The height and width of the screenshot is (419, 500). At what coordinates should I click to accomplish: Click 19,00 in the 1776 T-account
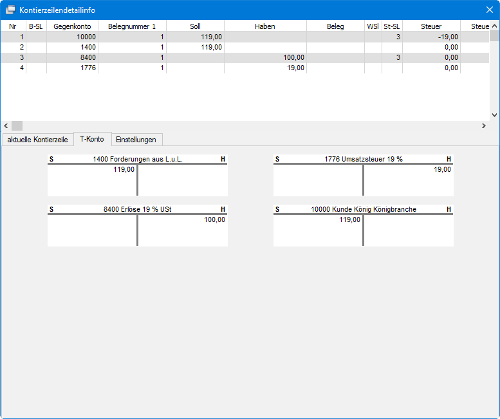442,170
